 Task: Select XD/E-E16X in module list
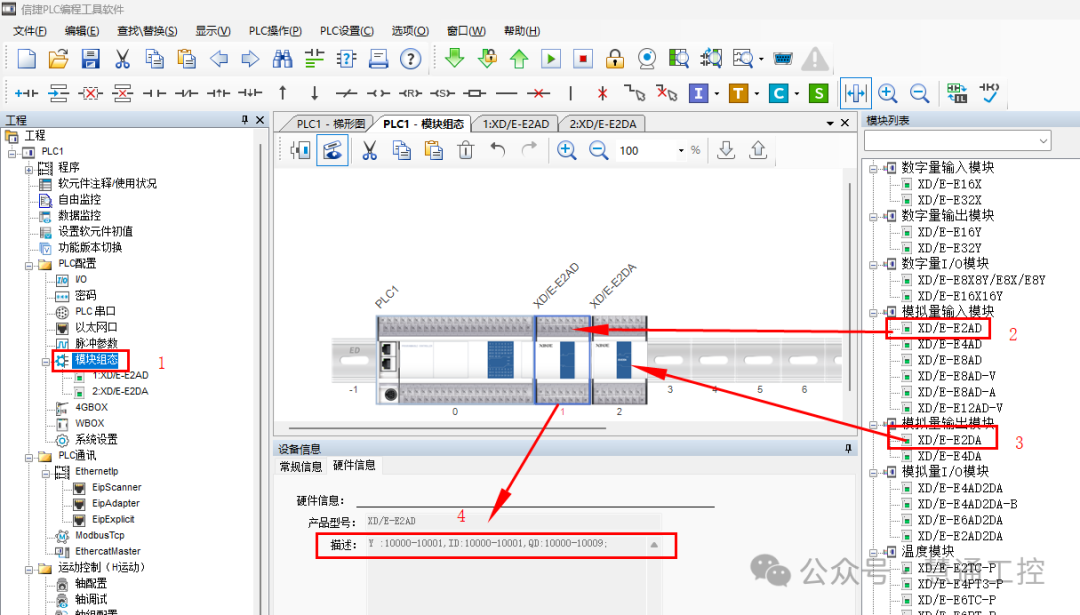point(949,185)
